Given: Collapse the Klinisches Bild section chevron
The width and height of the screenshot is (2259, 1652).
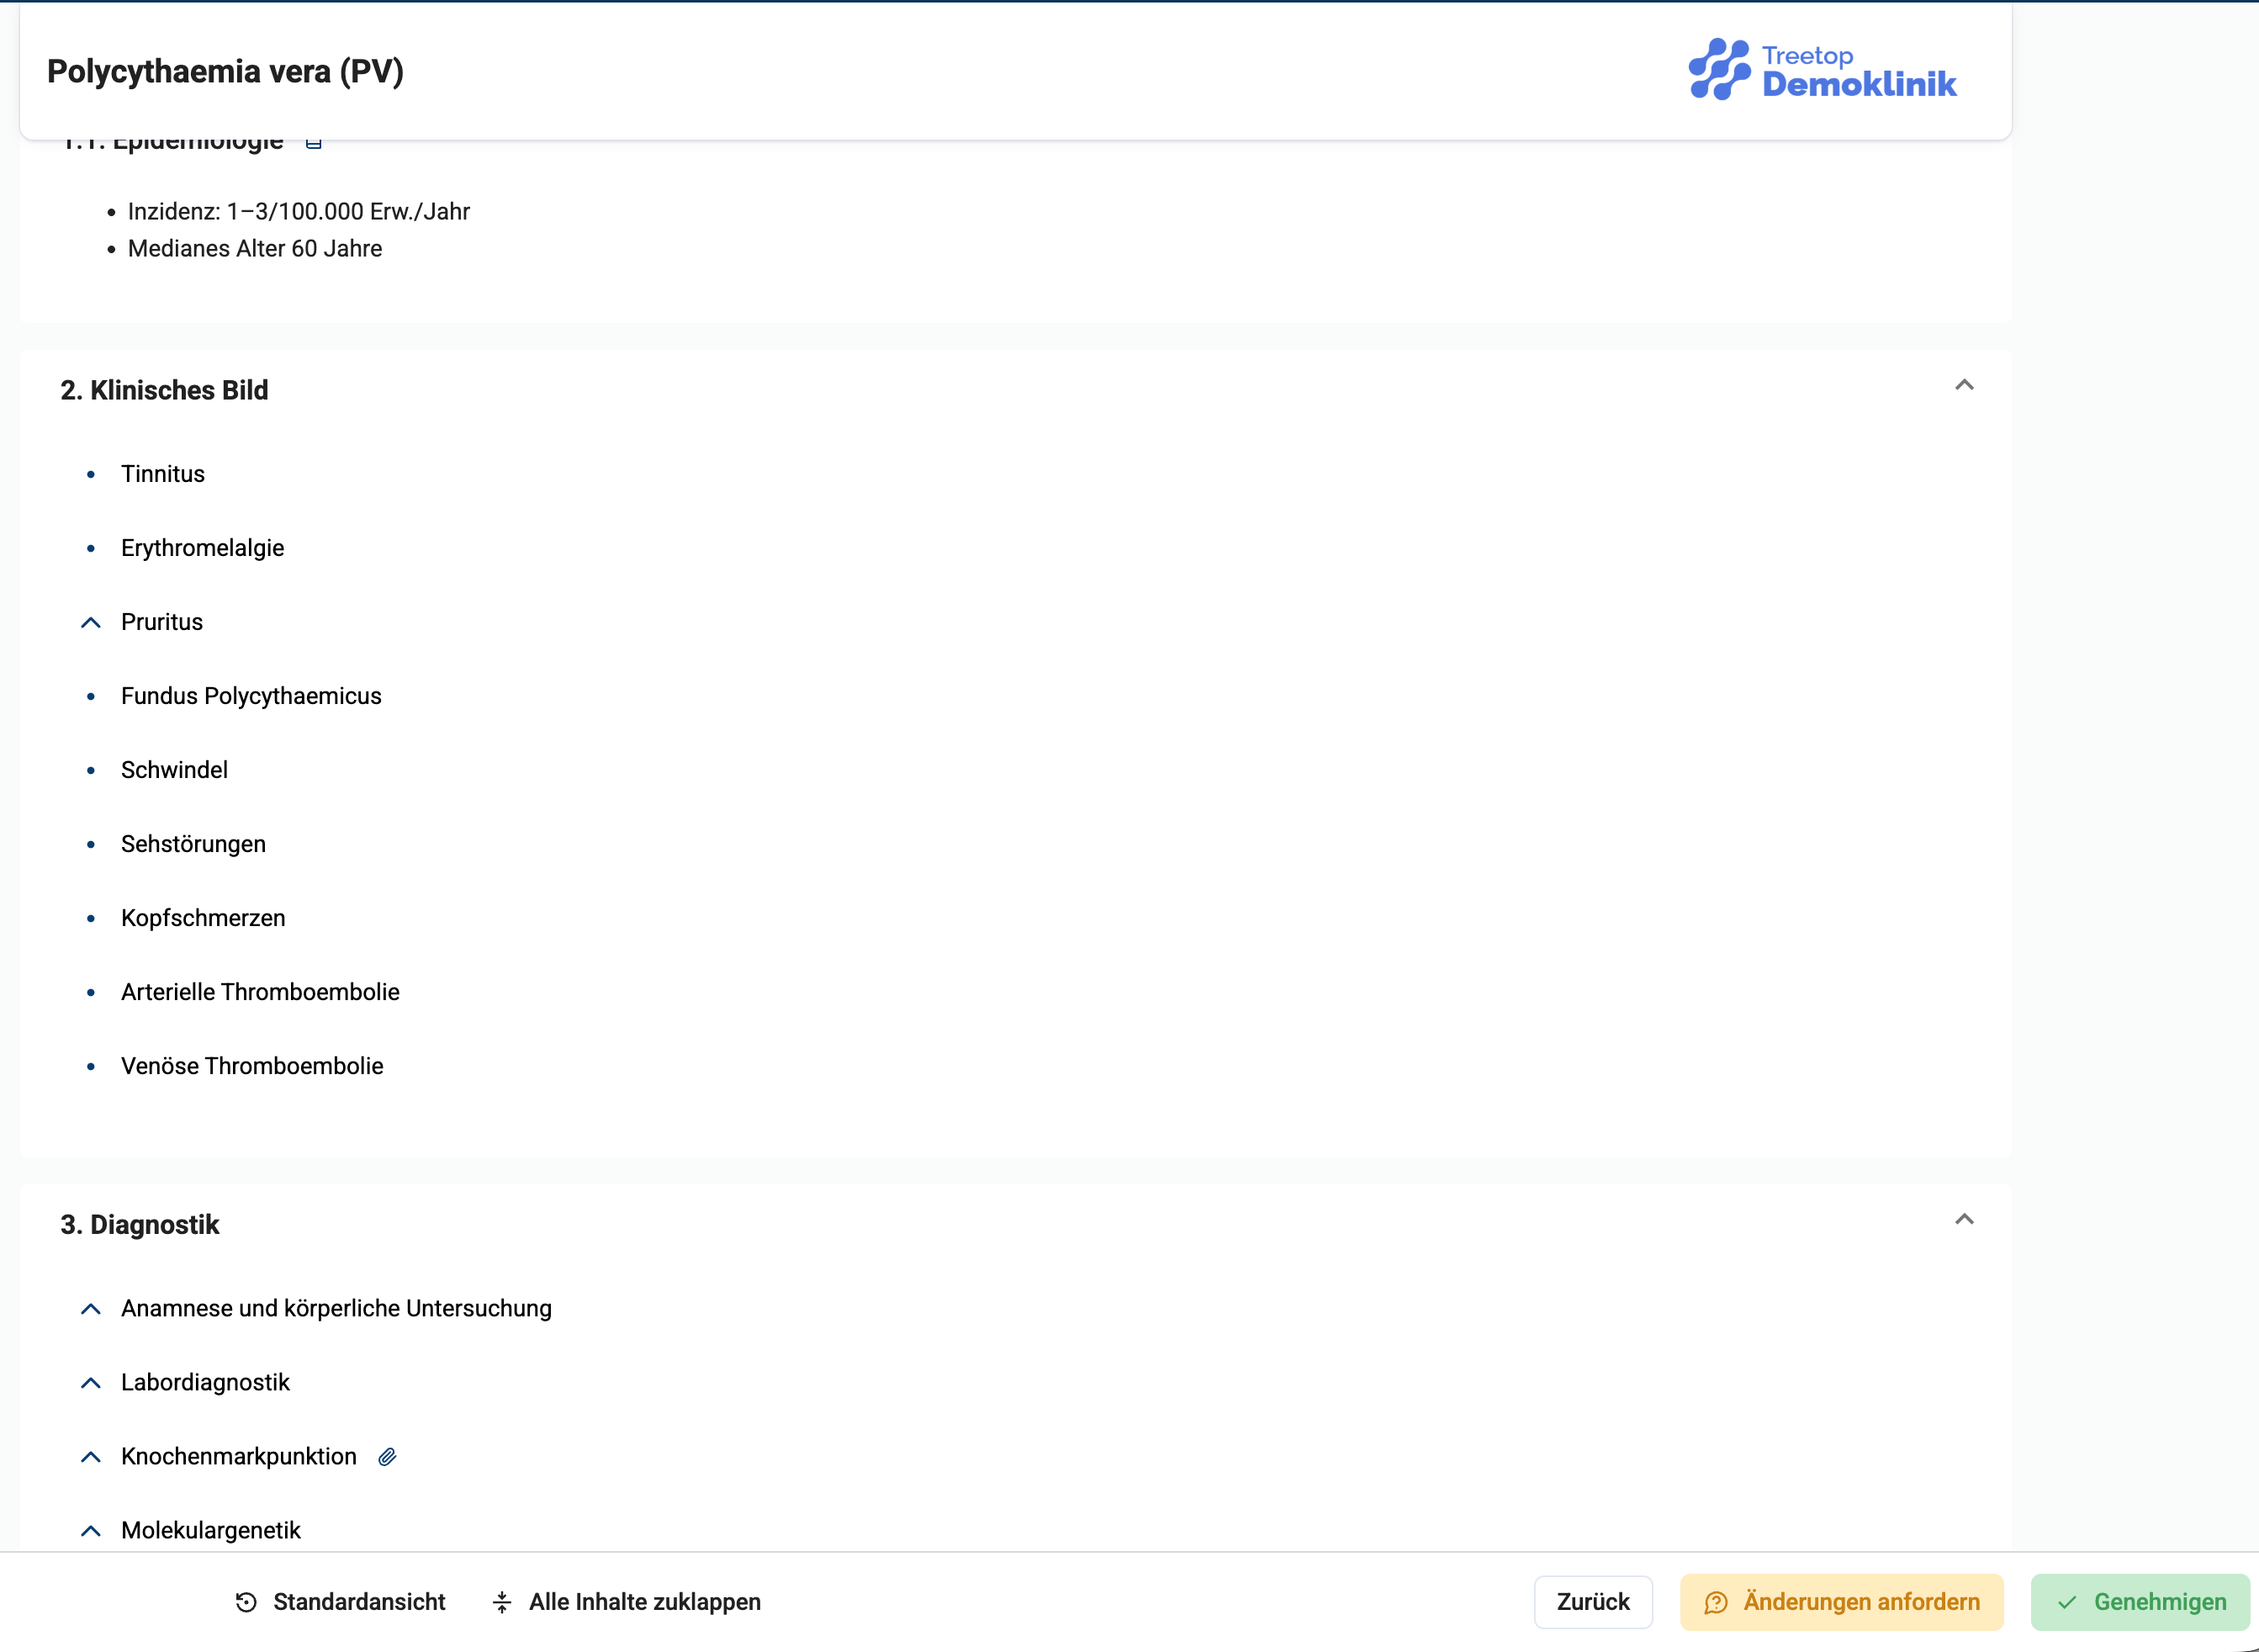Looking at the screenshot, I should pyautogui.click(x=1964, y=386).
